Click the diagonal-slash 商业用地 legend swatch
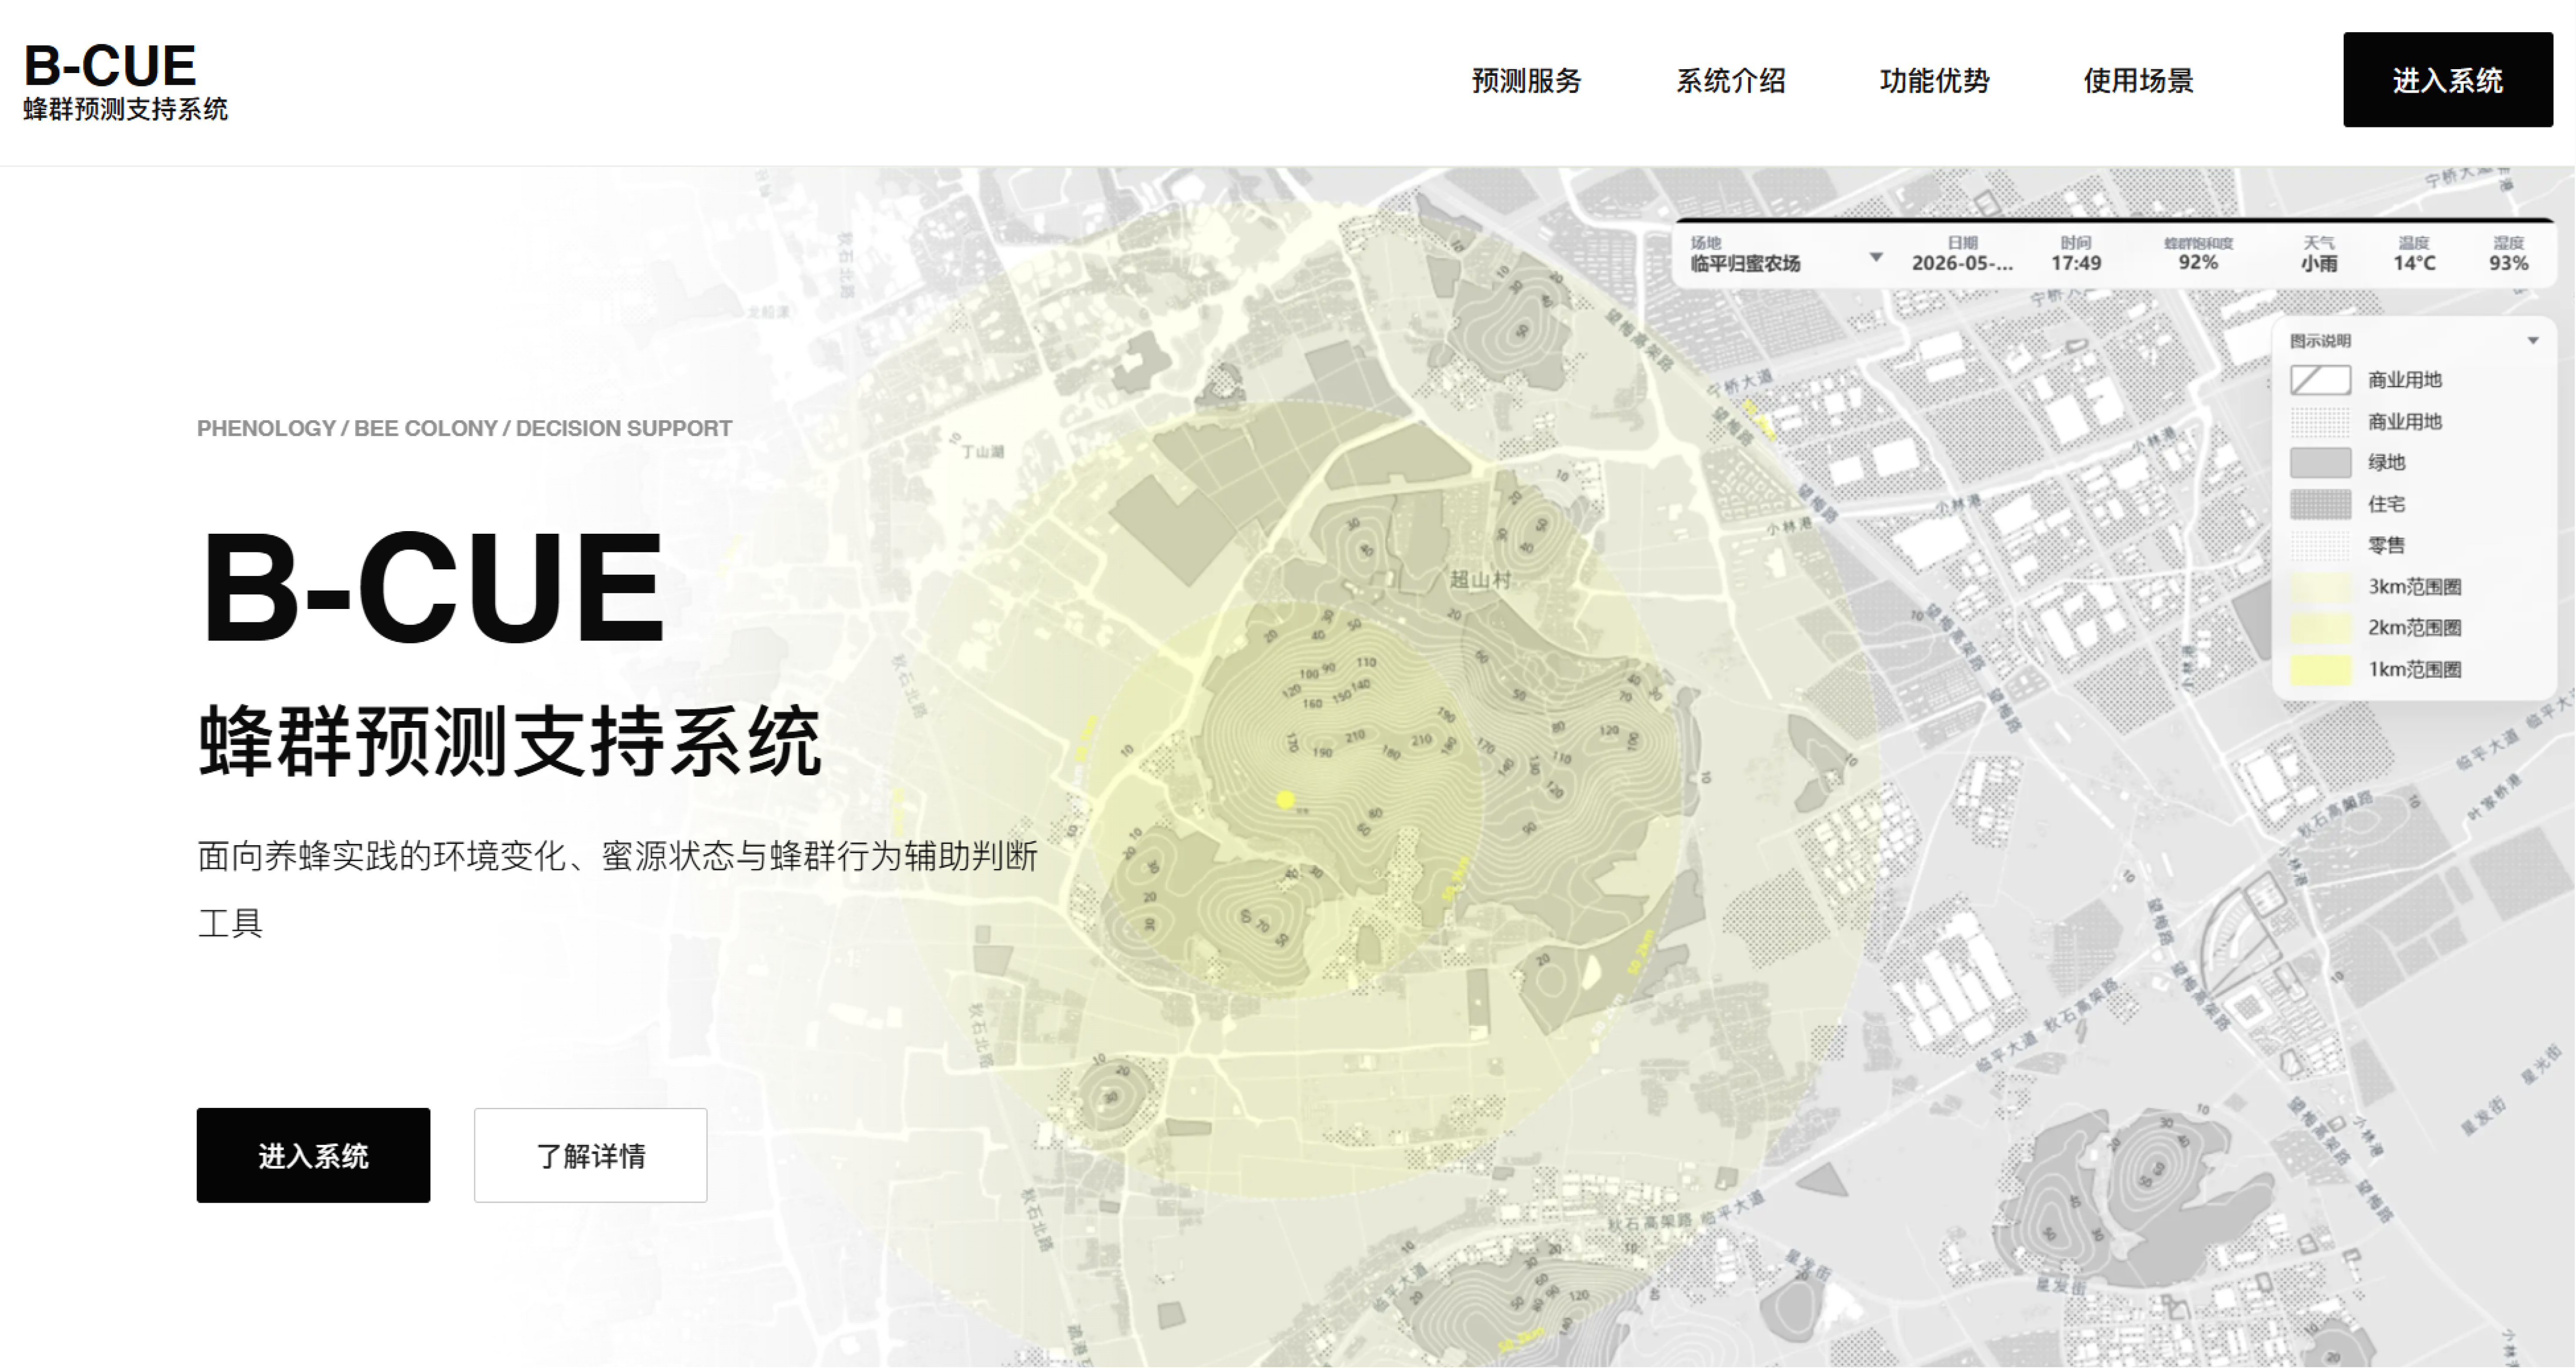Image resolution: width=2576 pixels, height=1368 pixels. [2320, 380]
